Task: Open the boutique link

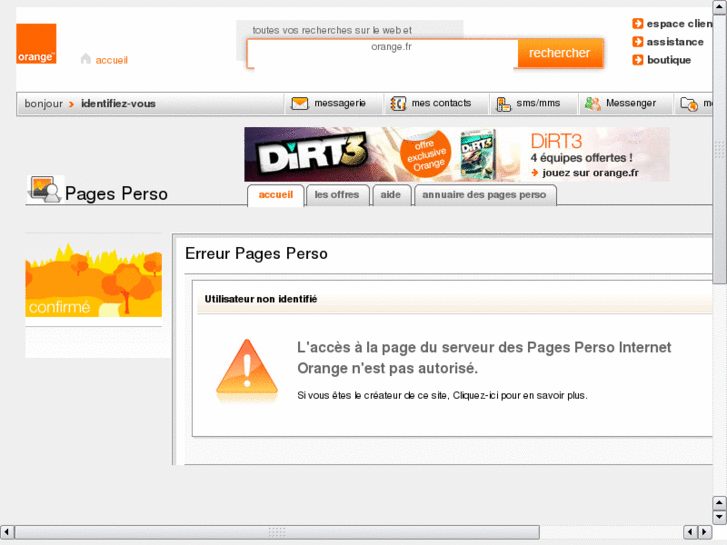Action: 669,60
